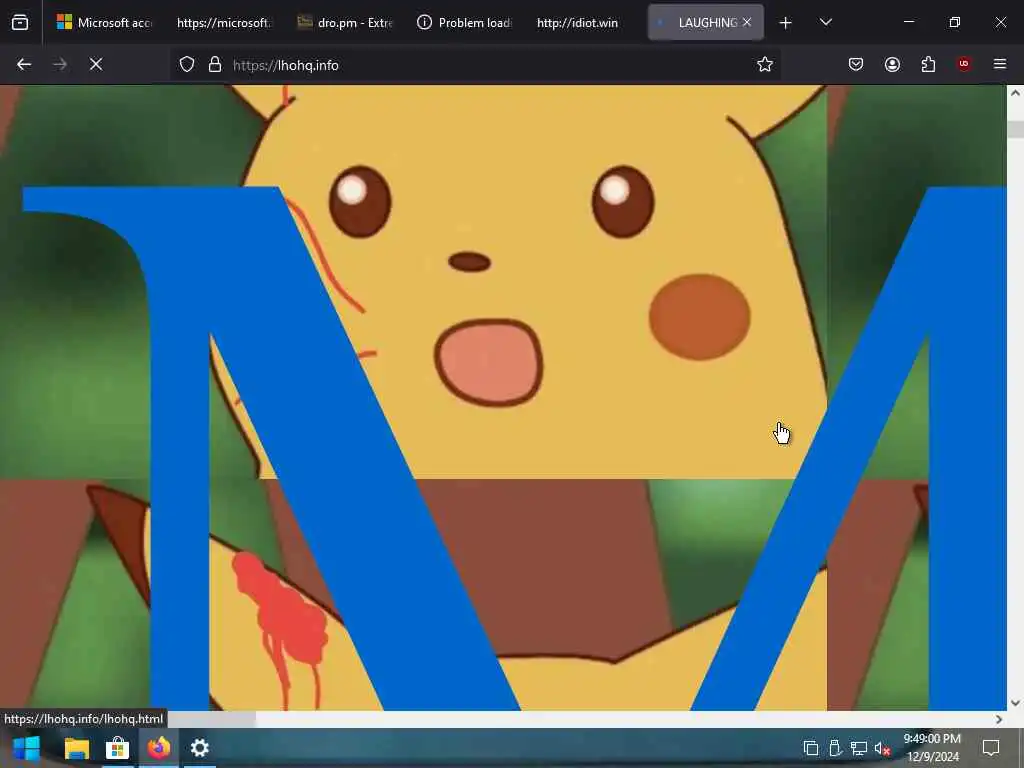The width and height of the screenshot is (1024, 768).
Task: Click the surprised Pikachu image link
Action: (x=503, y=397)
